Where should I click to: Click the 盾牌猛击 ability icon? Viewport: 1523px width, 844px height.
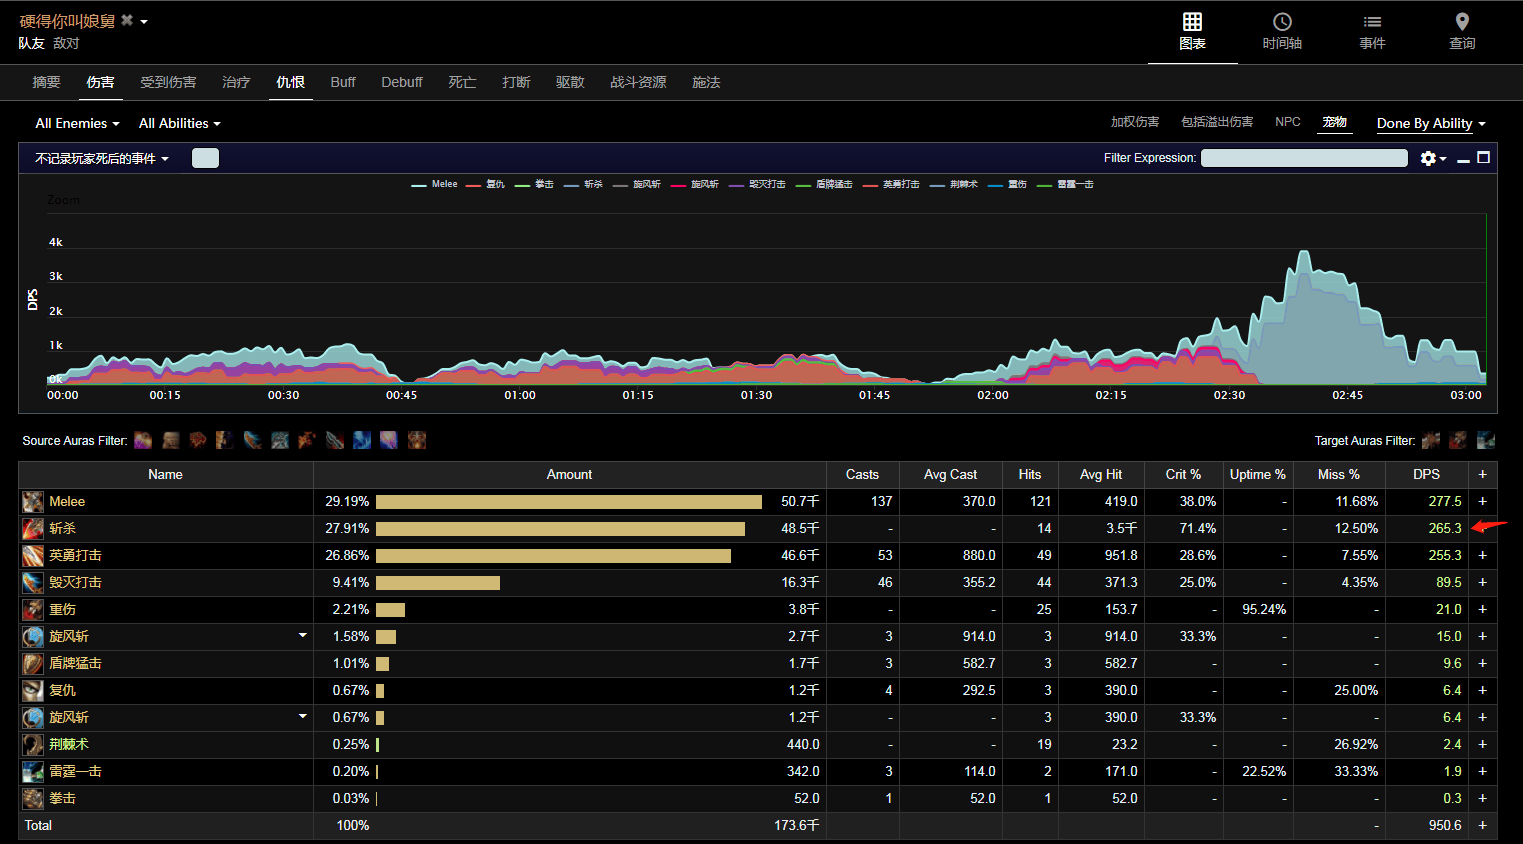[x=33, y=664]
